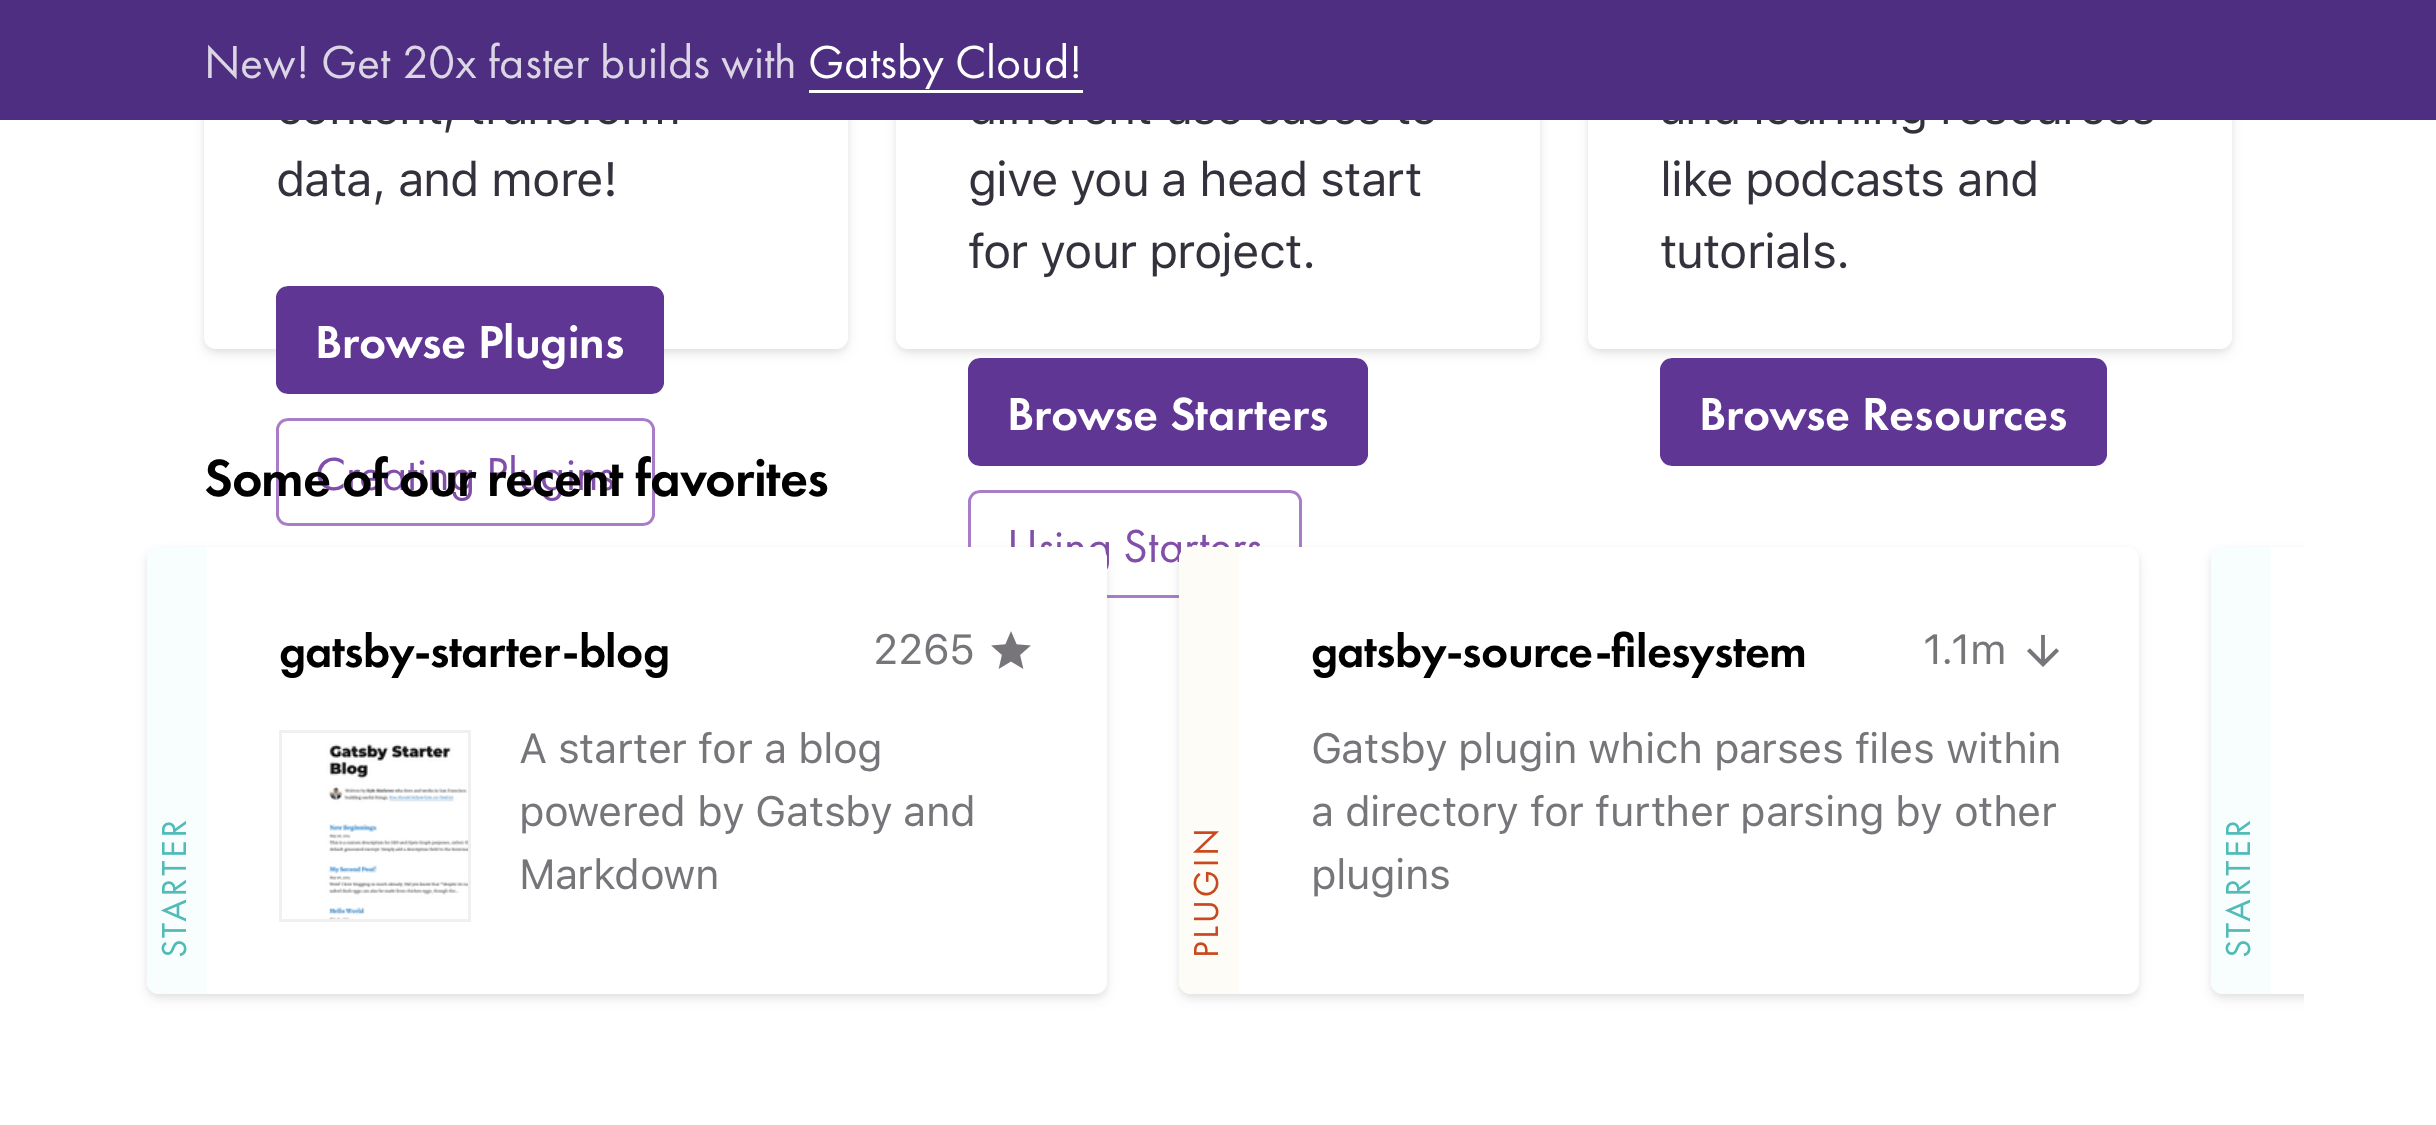This screenshot has height=1125, width=2436.
Task: Open the Gatsby Cloud announcement link
Action: click(944, 63)
